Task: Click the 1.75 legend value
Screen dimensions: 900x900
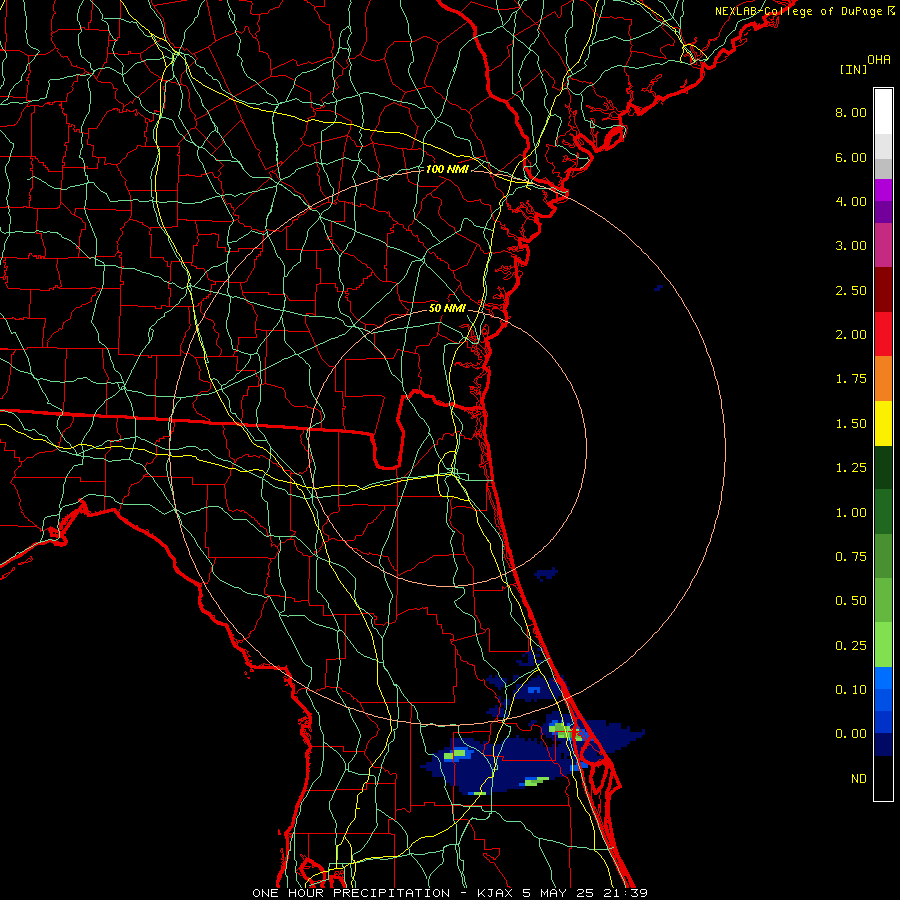Action: click(851, 379)
